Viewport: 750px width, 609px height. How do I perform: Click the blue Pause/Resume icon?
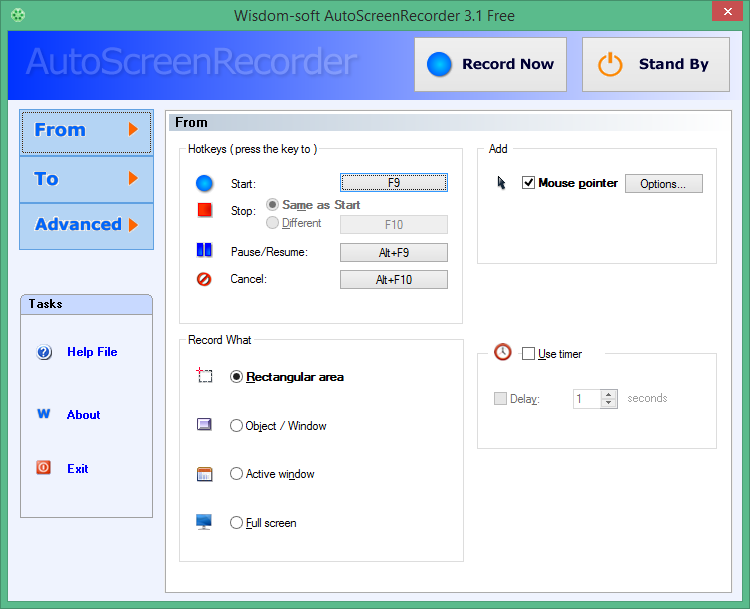tap(204, 250)
